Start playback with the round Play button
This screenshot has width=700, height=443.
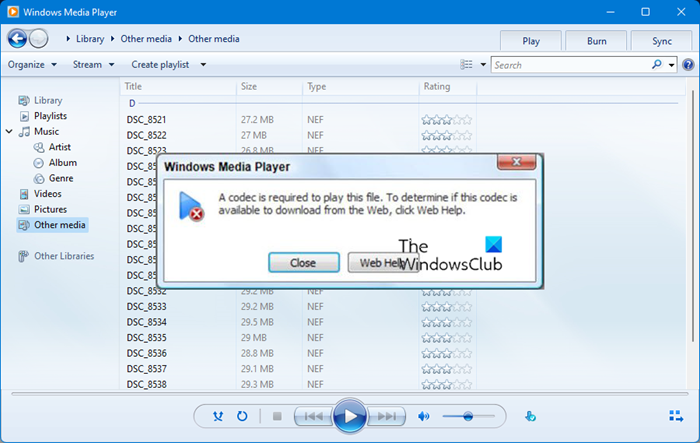350,416
